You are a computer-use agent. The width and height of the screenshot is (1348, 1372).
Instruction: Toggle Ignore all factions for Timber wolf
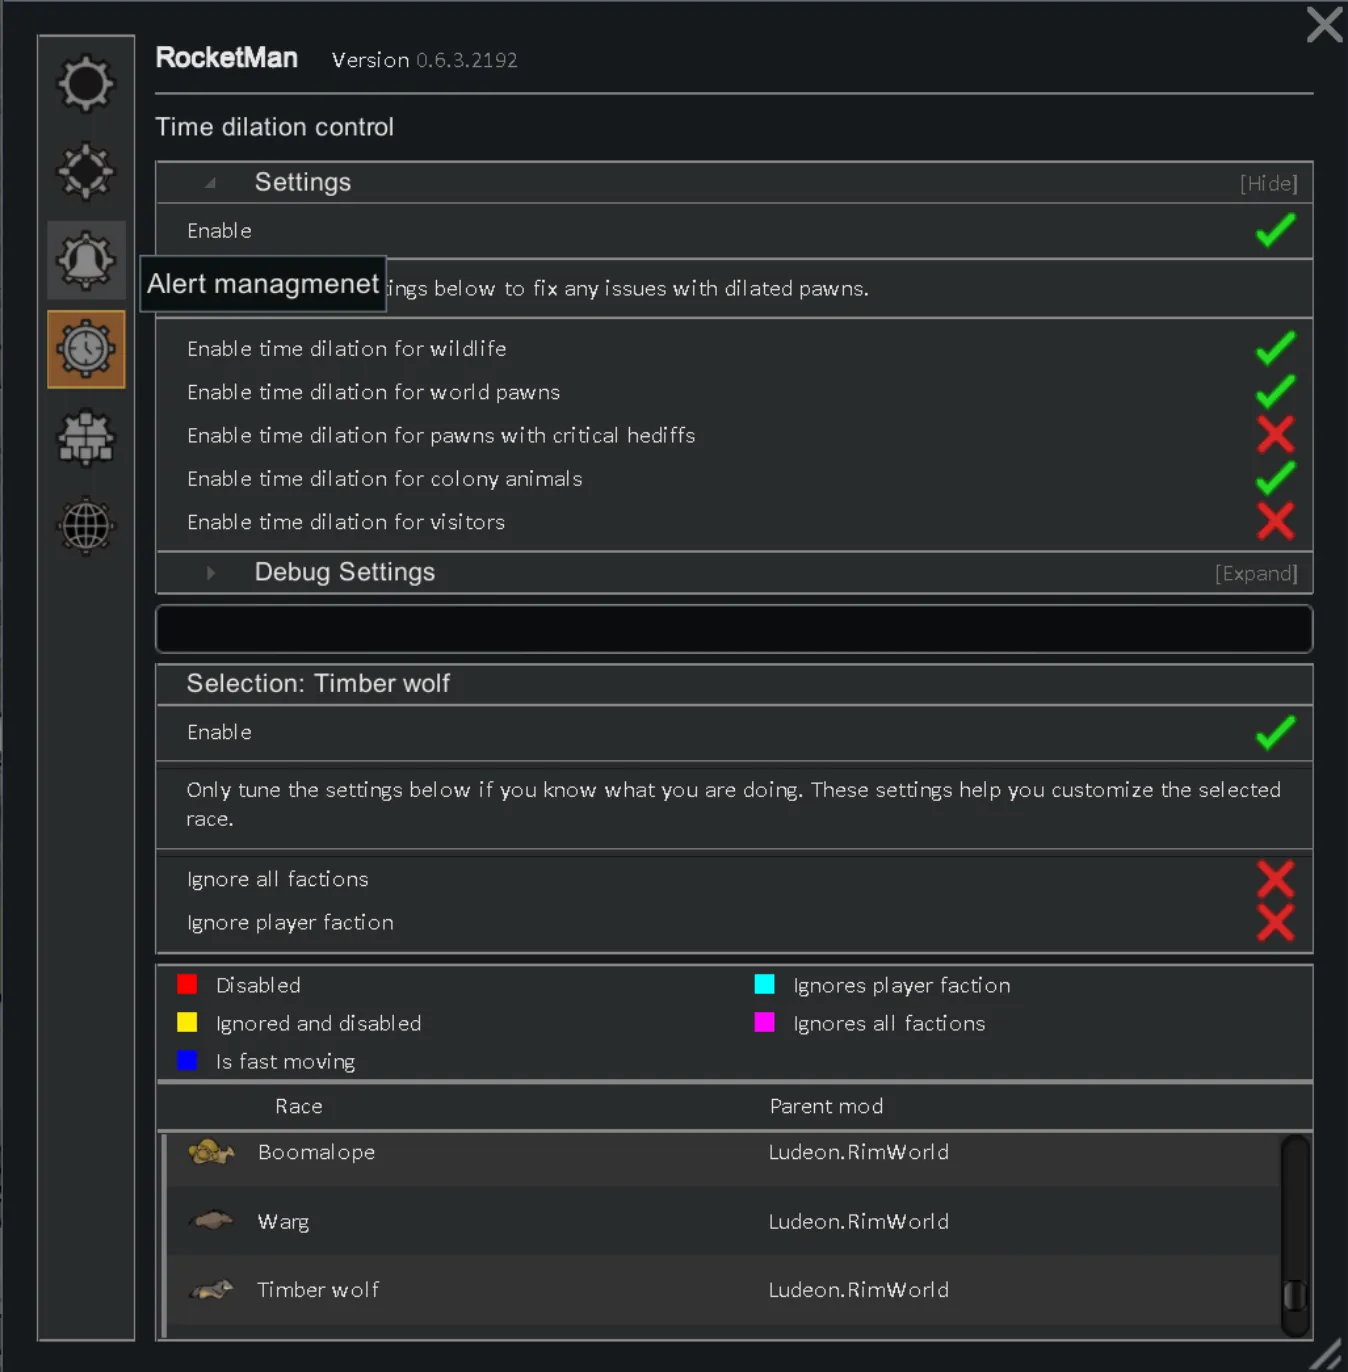click(1275, 880)
